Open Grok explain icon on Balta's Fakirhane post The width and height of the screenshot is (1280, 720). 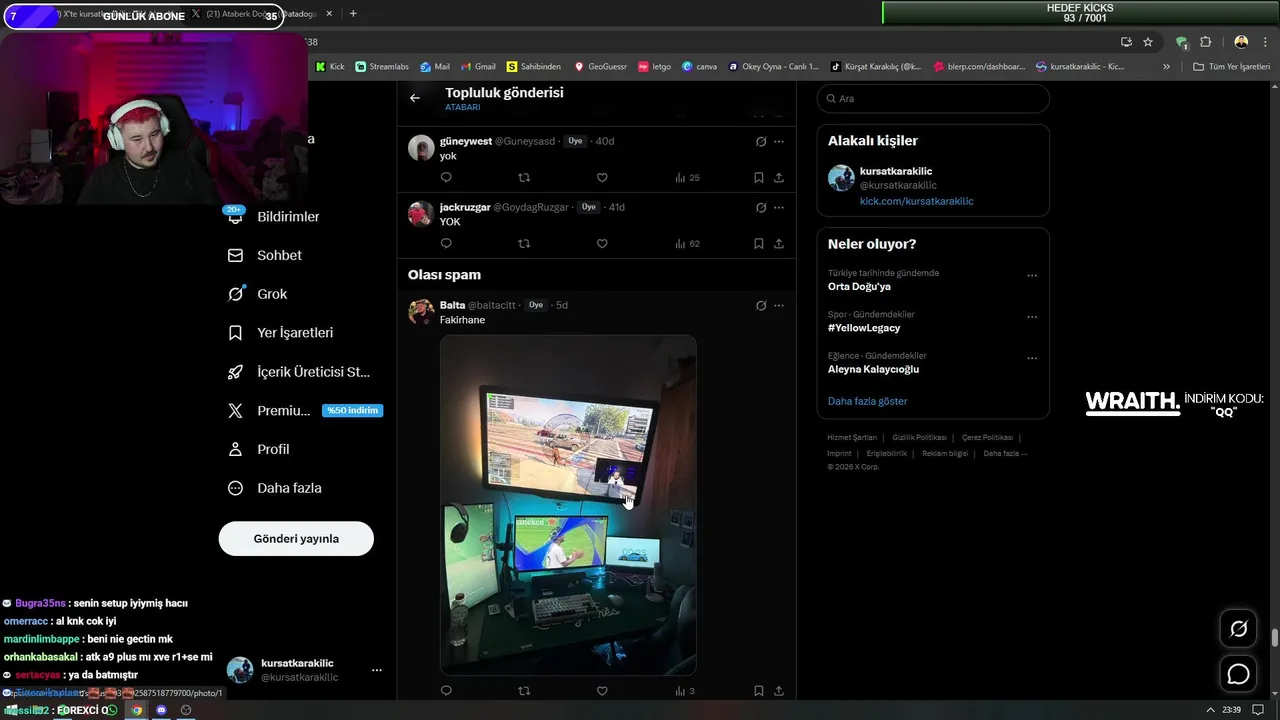point(761,305)
